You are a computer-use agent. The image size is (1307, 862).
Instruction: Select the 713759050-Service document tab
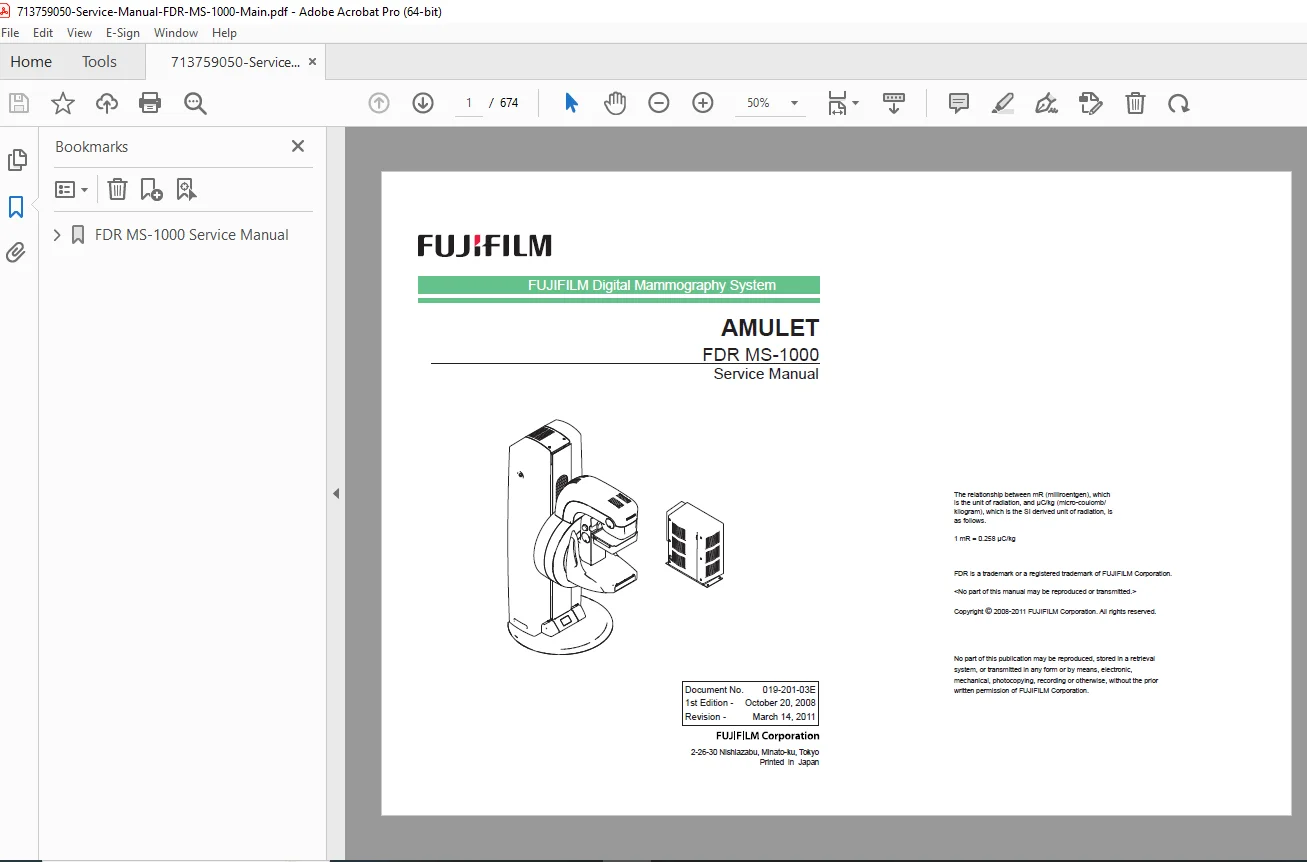235,62
